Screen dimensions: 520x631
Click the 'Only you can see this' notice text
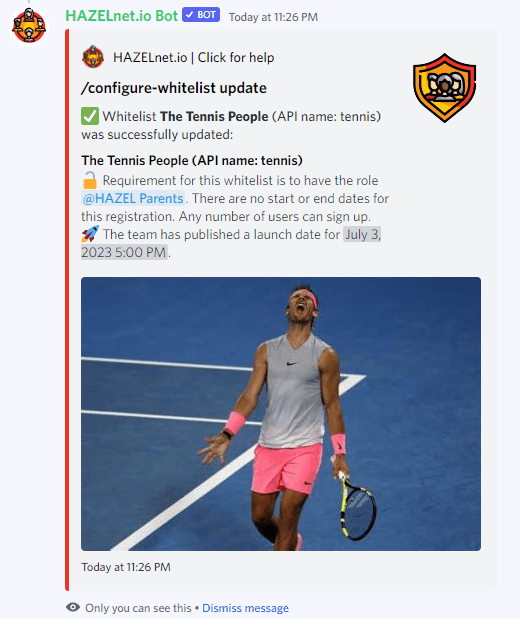(x=138, y=608)
